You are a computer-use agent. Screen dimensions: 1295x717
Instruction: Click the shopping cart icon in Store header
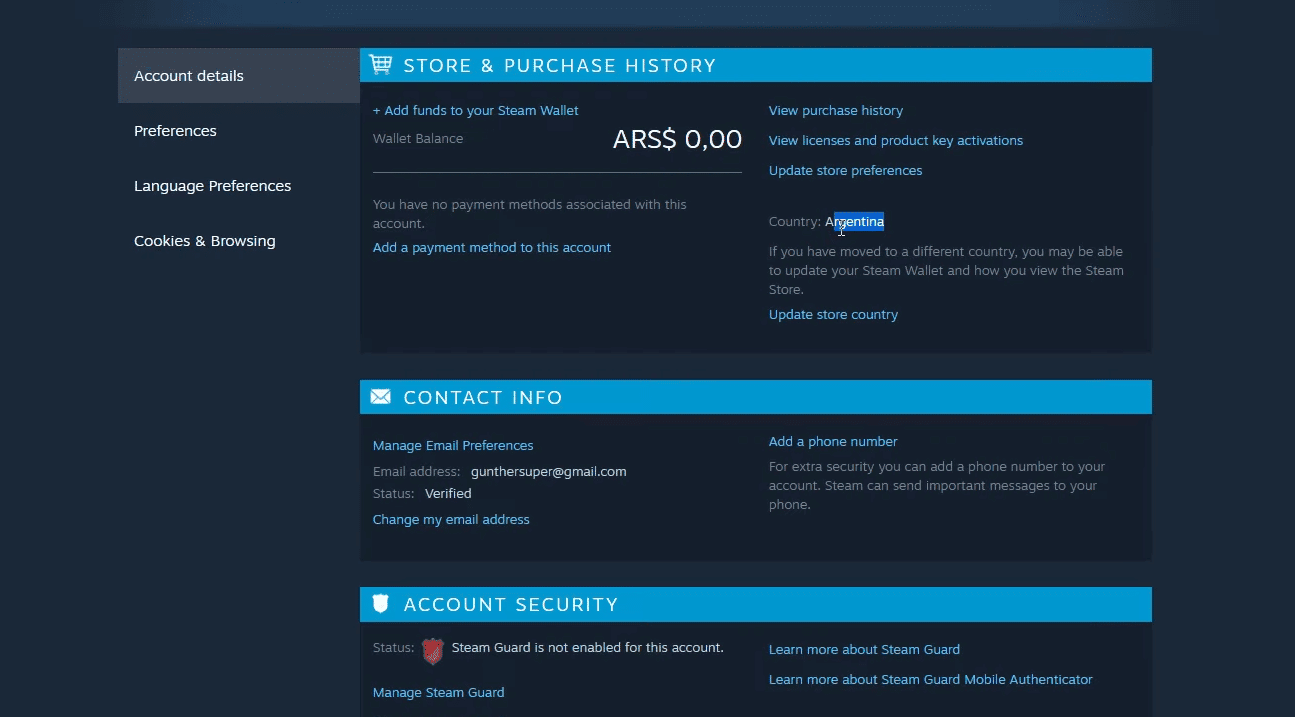(x=380, y=65)
